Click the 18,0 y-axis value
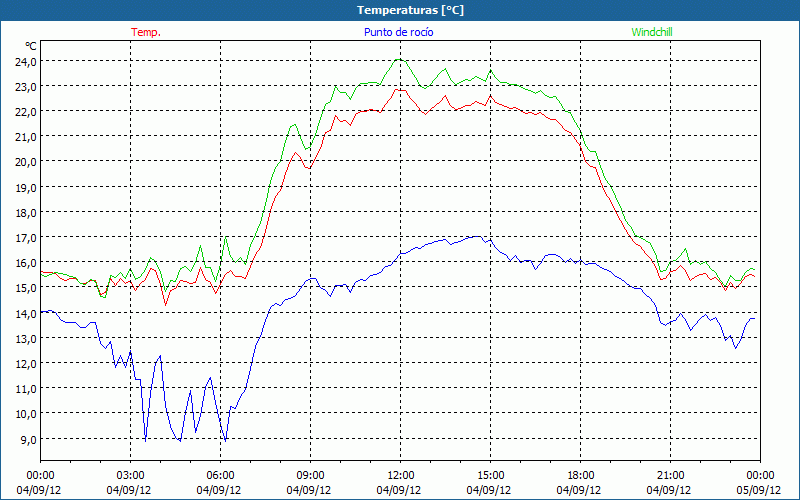This screenshot has height=500, width=800. [x=27, y=213]
